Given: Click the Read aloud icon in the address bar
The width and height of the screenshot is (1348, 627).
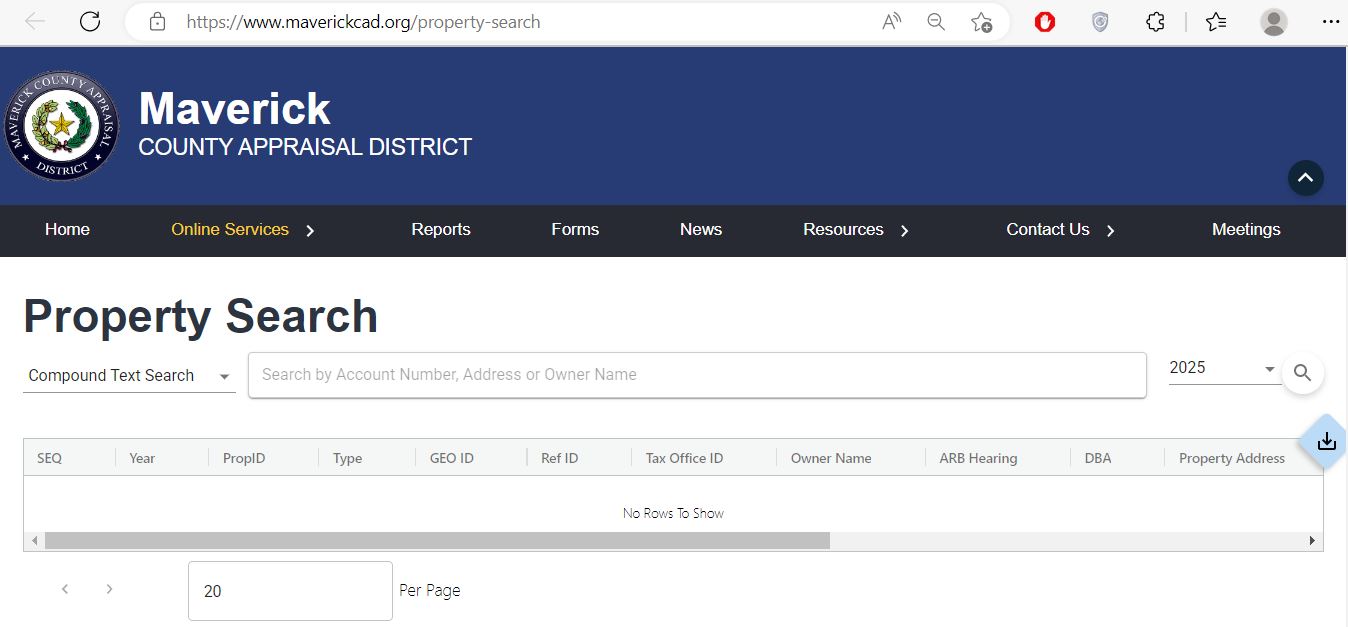Looking at the screenshot, I should tap(890, 21).
